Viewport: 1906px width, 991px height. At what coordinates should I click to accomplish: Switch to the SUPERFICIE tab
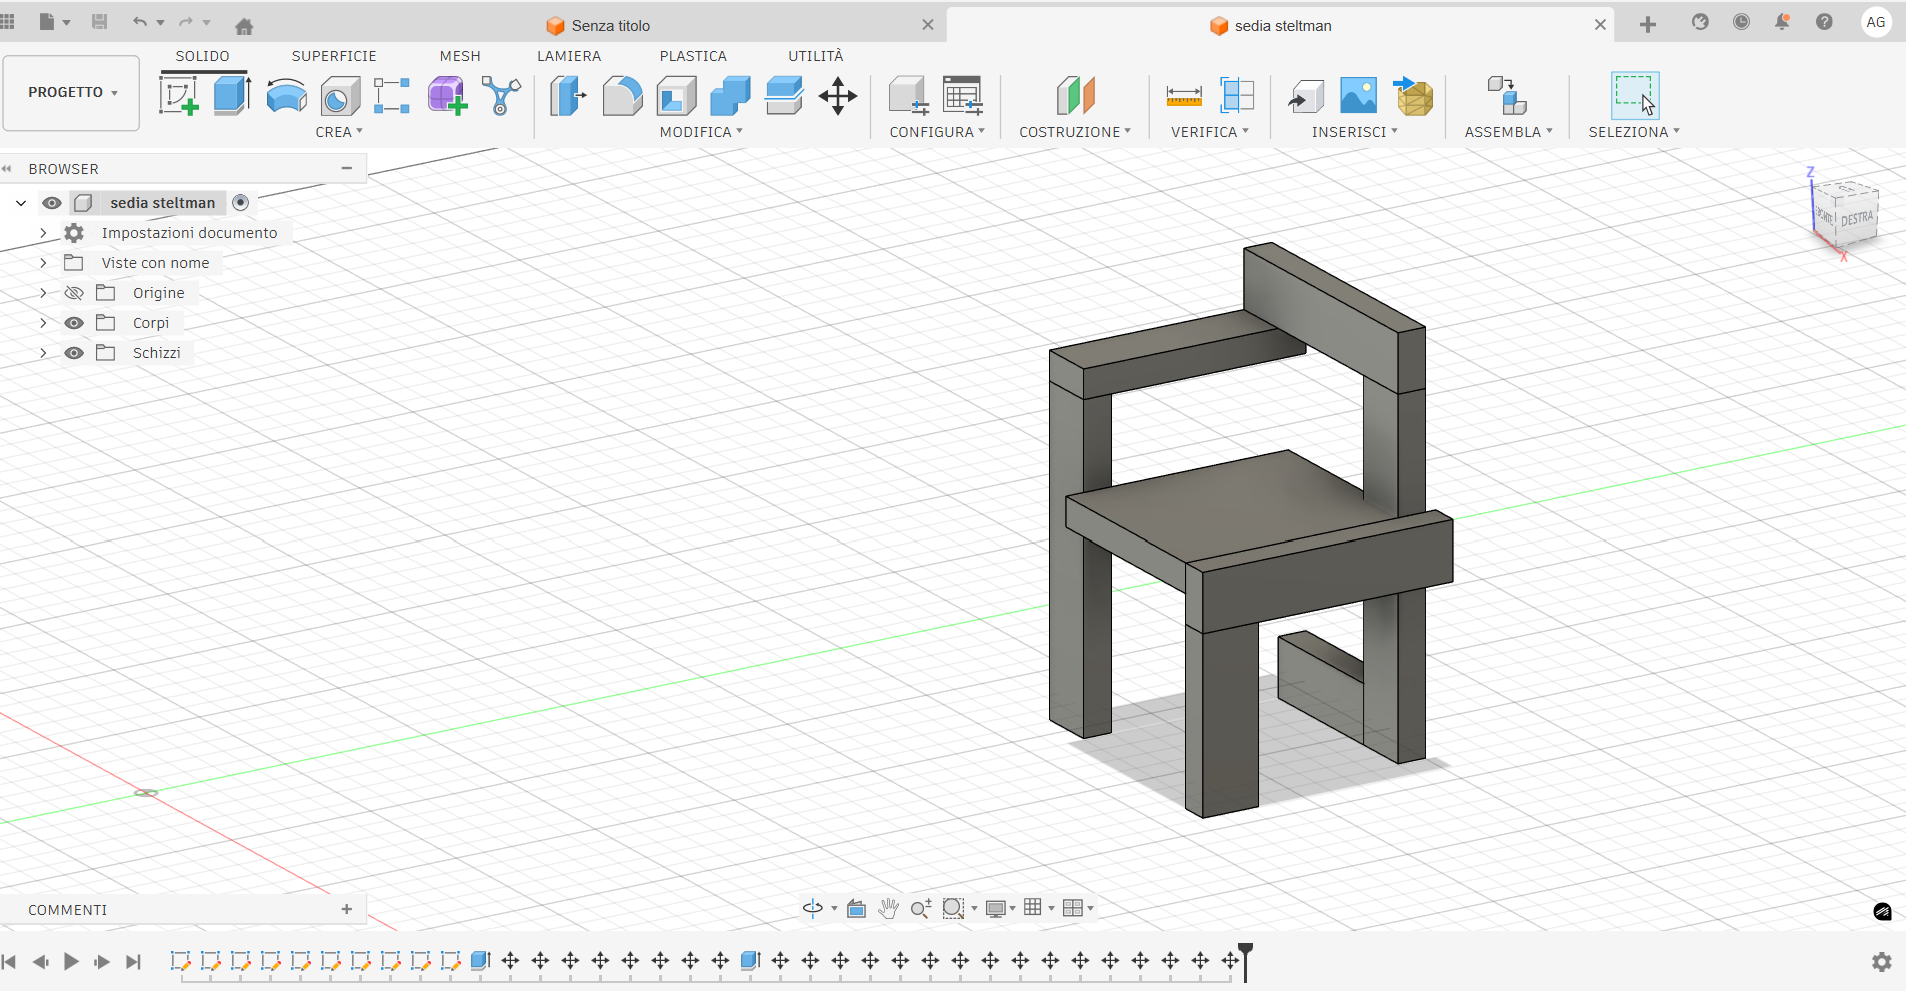click(x=334, y=56)
